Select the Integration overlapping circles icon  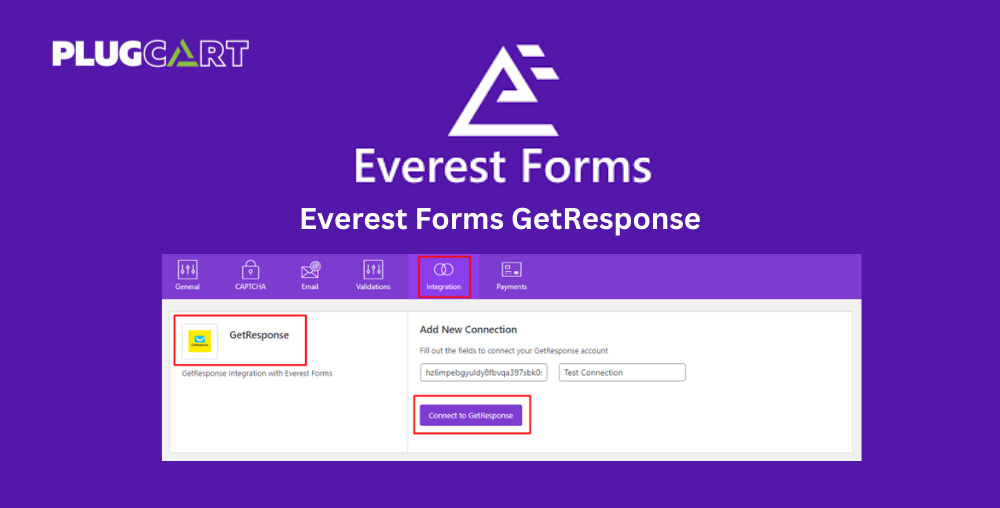point(443,270)
